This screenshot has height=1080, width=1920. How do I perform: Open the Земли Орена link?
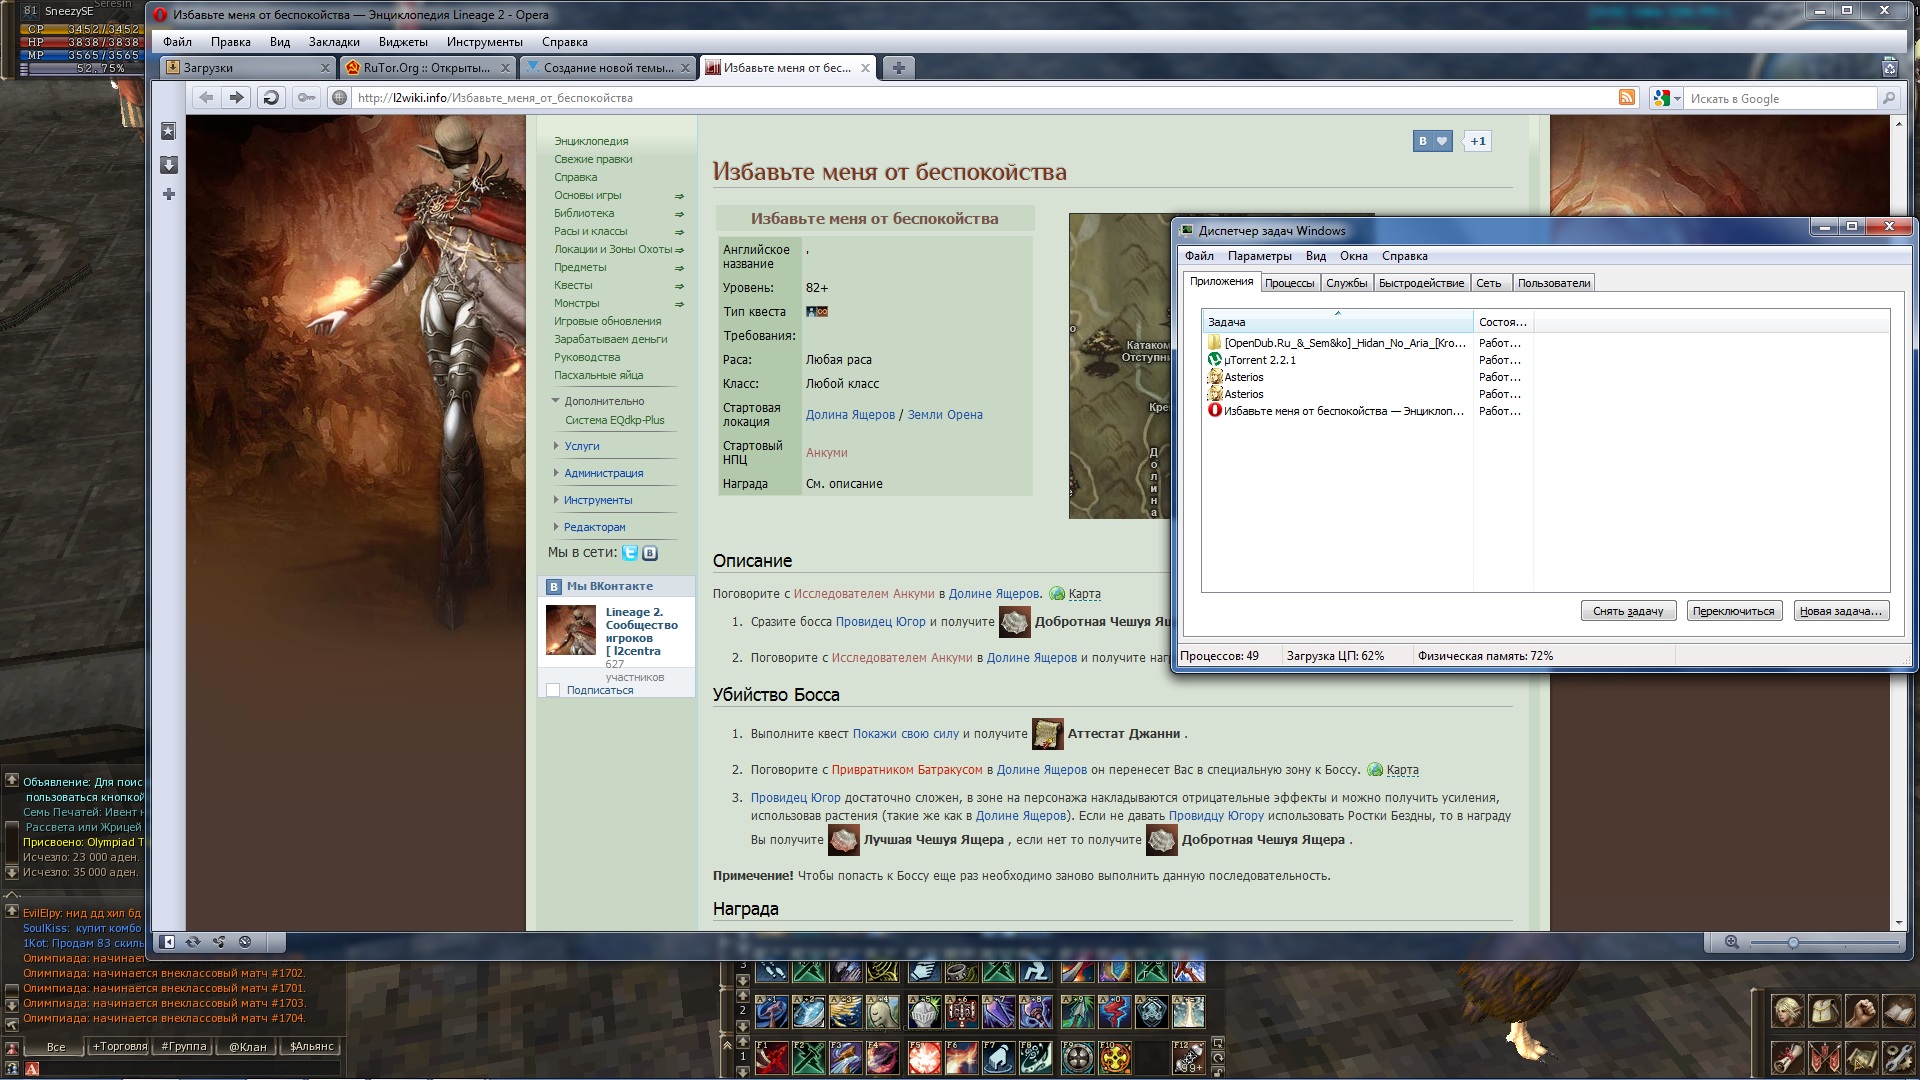tap(945, 415)
